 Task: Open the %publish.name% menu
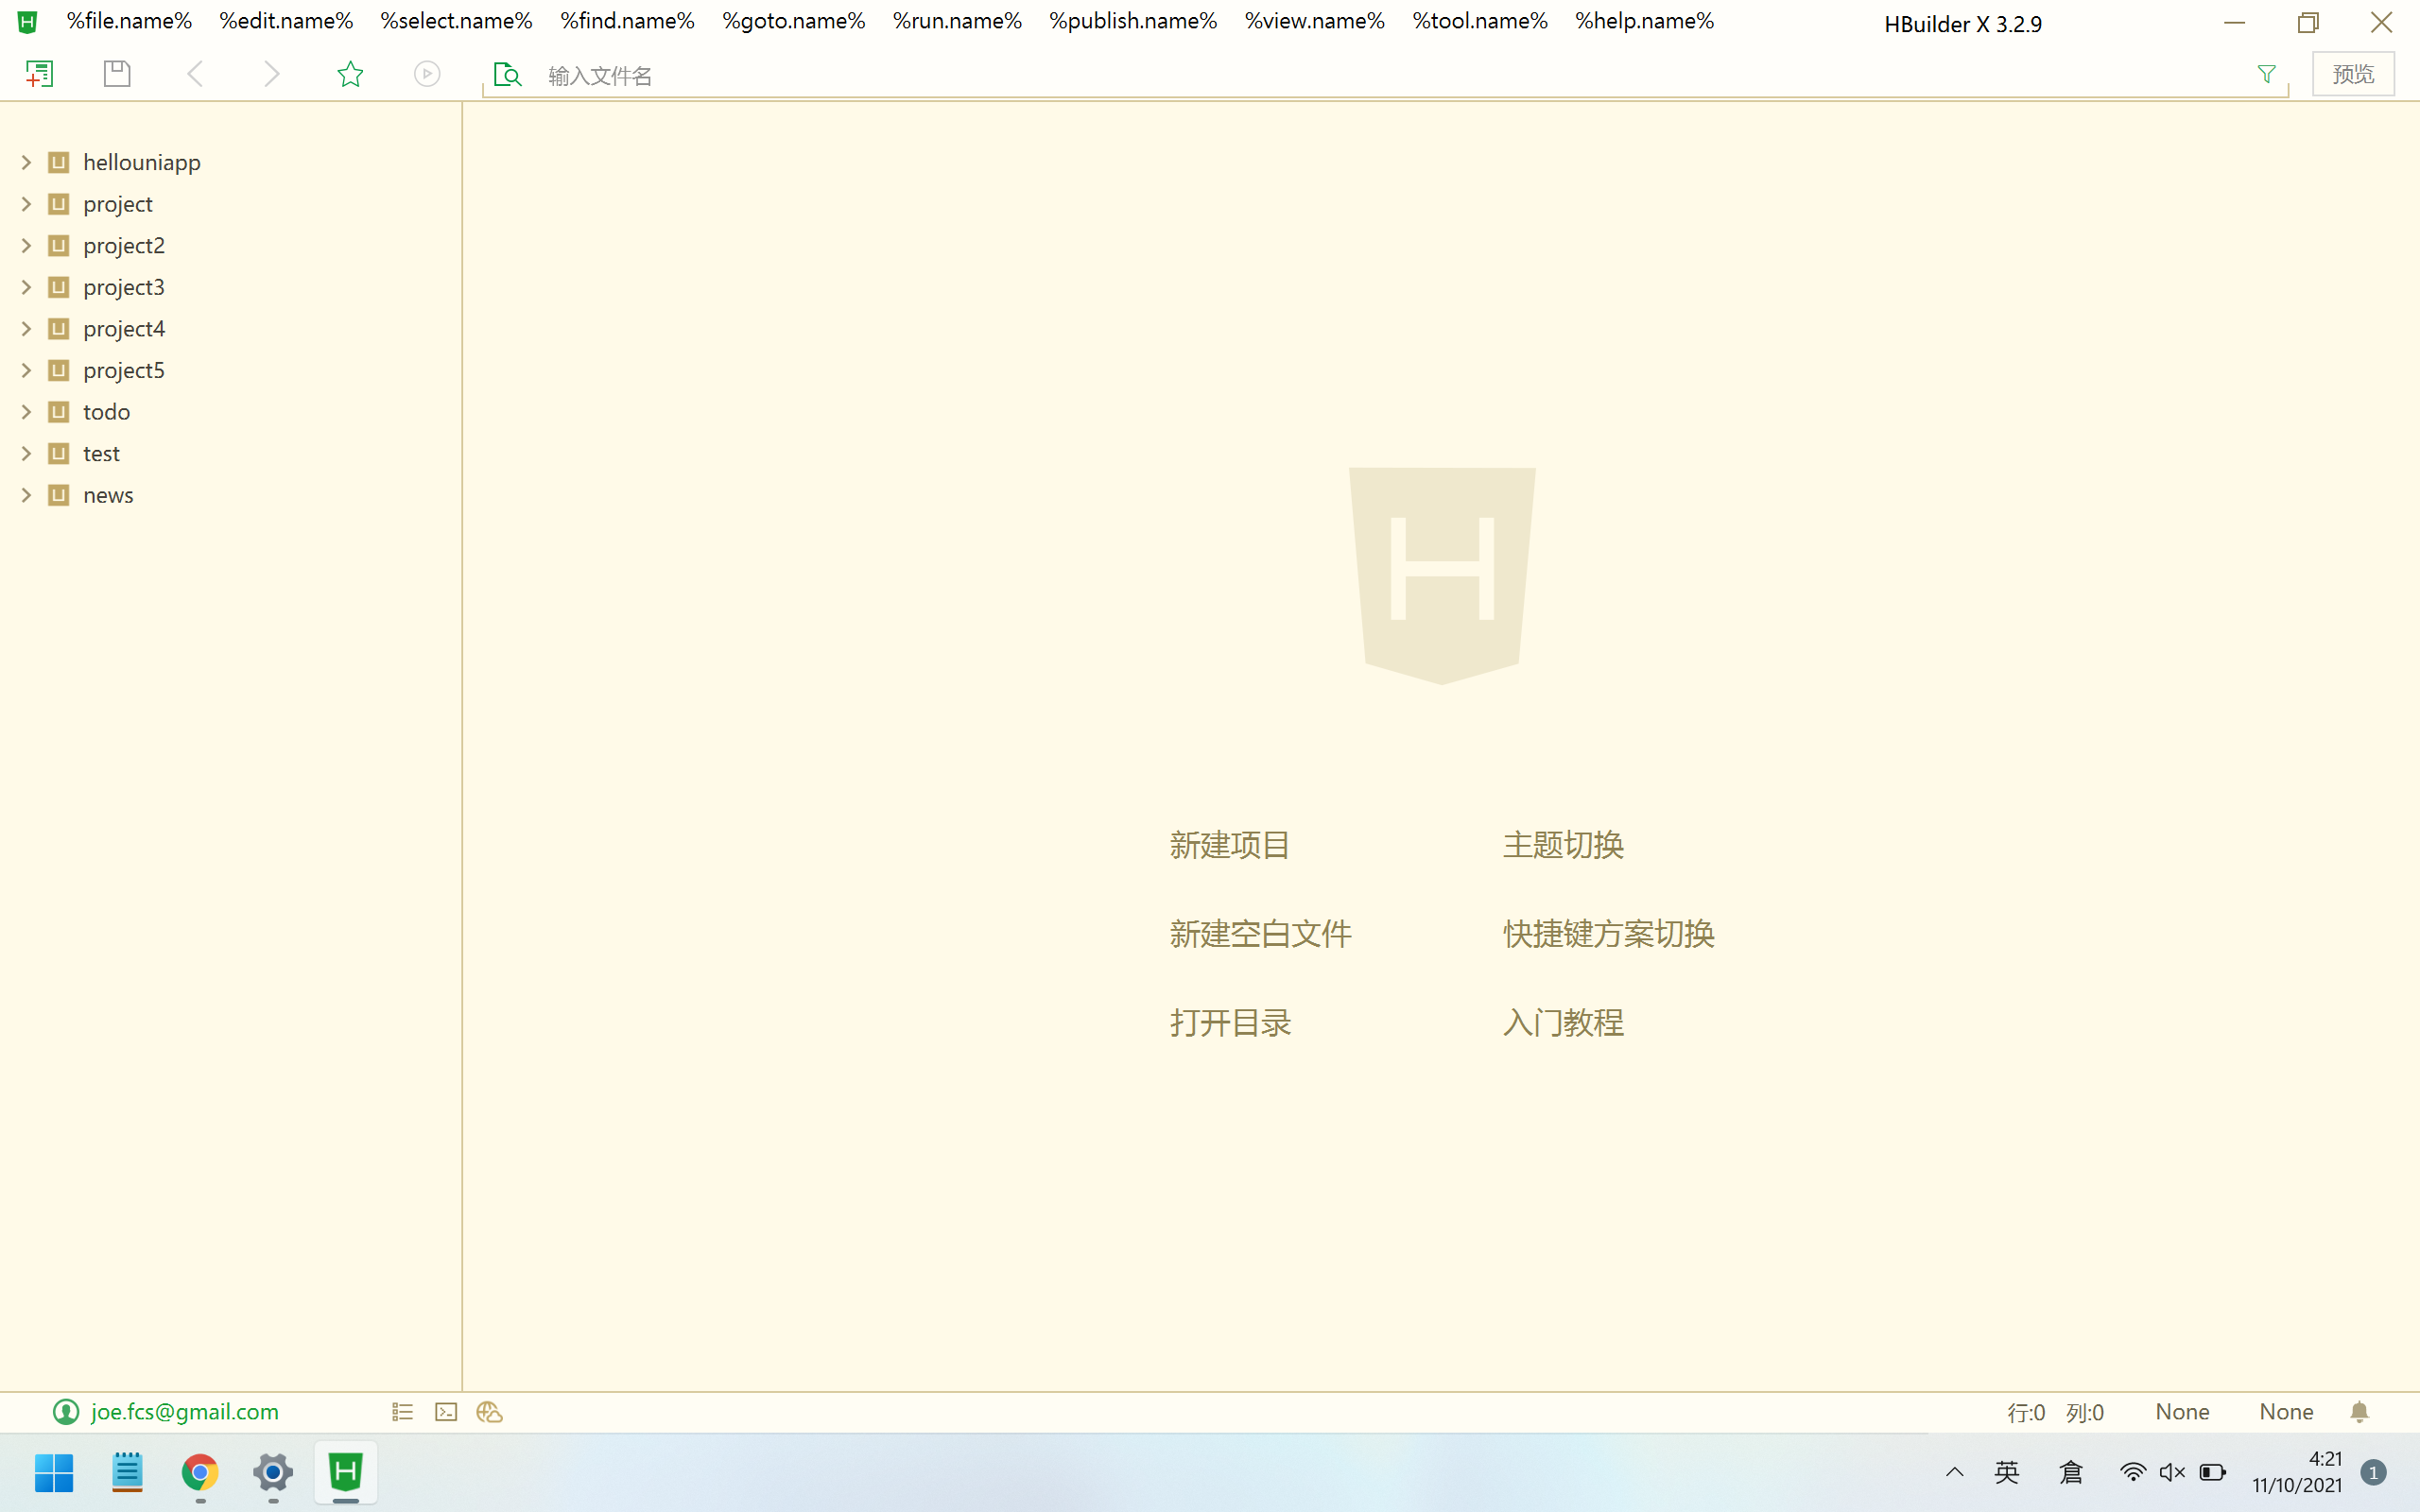click(x=1133, y=21)
